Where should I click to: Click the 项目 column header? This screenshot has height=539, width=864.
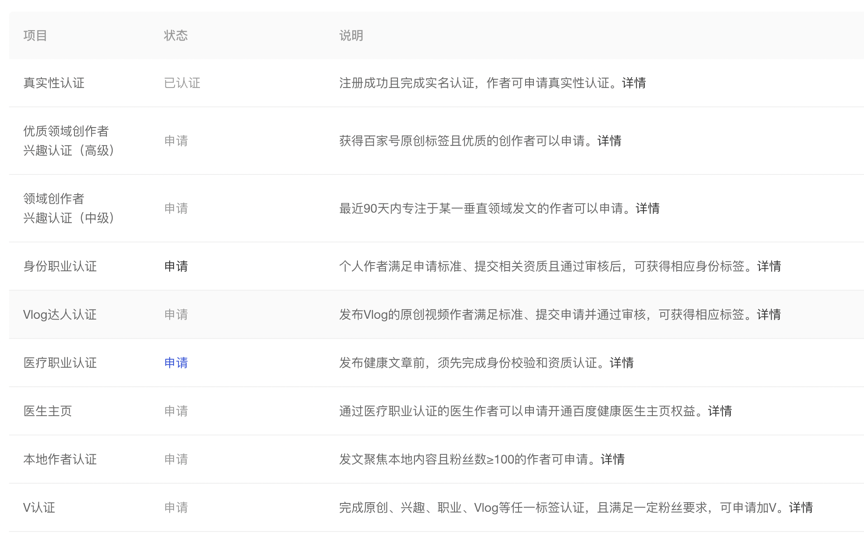coord(36,35)
